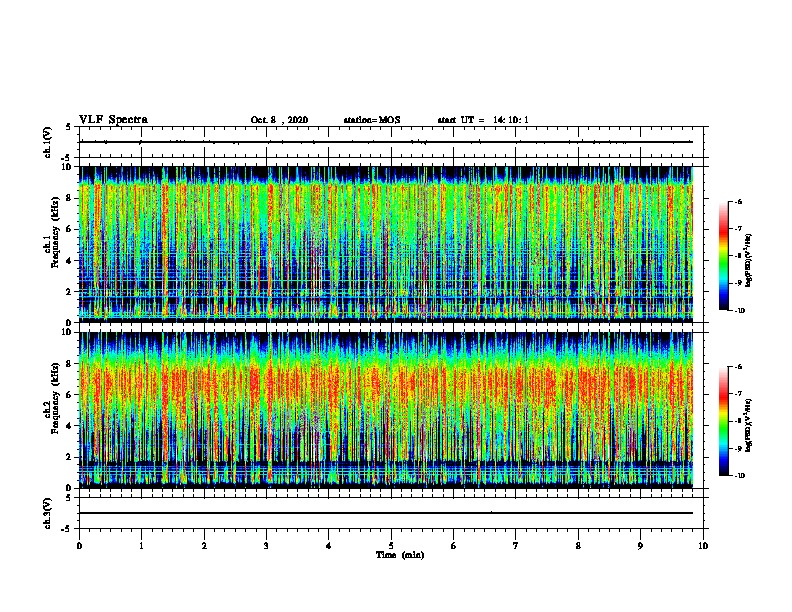Image resolution: width=792 pixels, height=612 pixels.
Task: Click the time axis tick label "8"
Action: point(578,546)
